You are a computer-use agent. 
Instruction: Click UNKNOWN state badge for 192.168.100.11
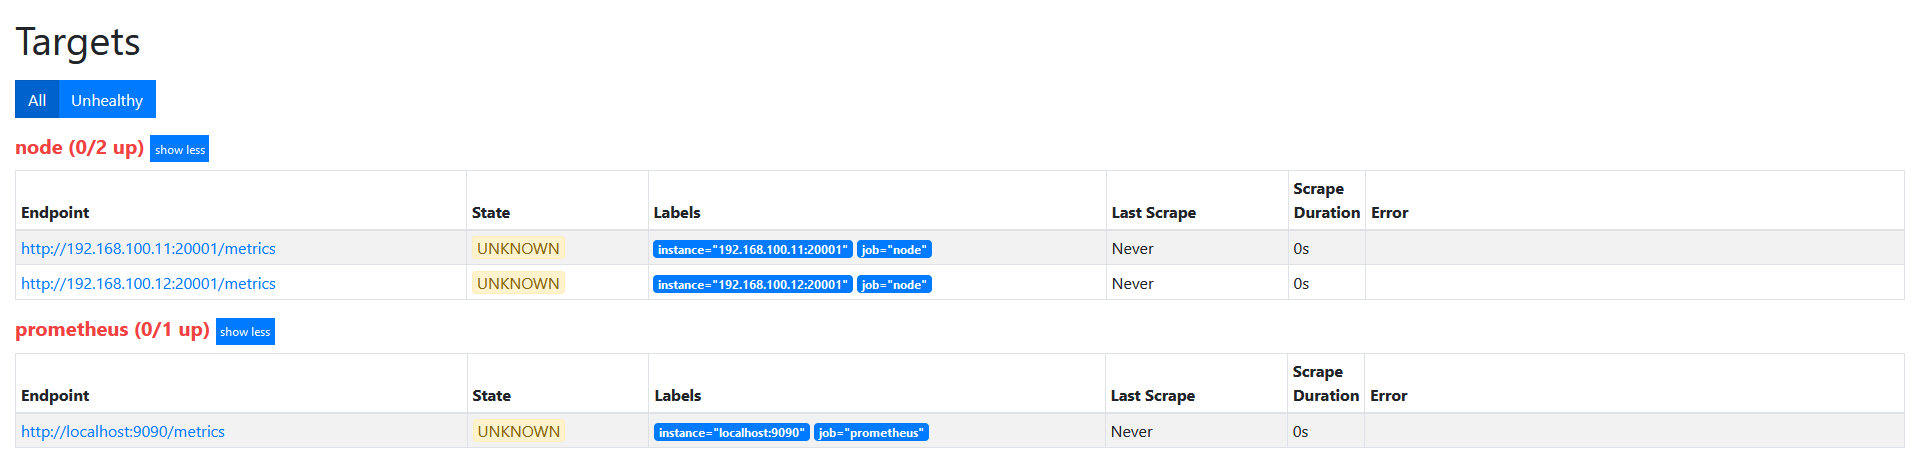tap(518, 249)
